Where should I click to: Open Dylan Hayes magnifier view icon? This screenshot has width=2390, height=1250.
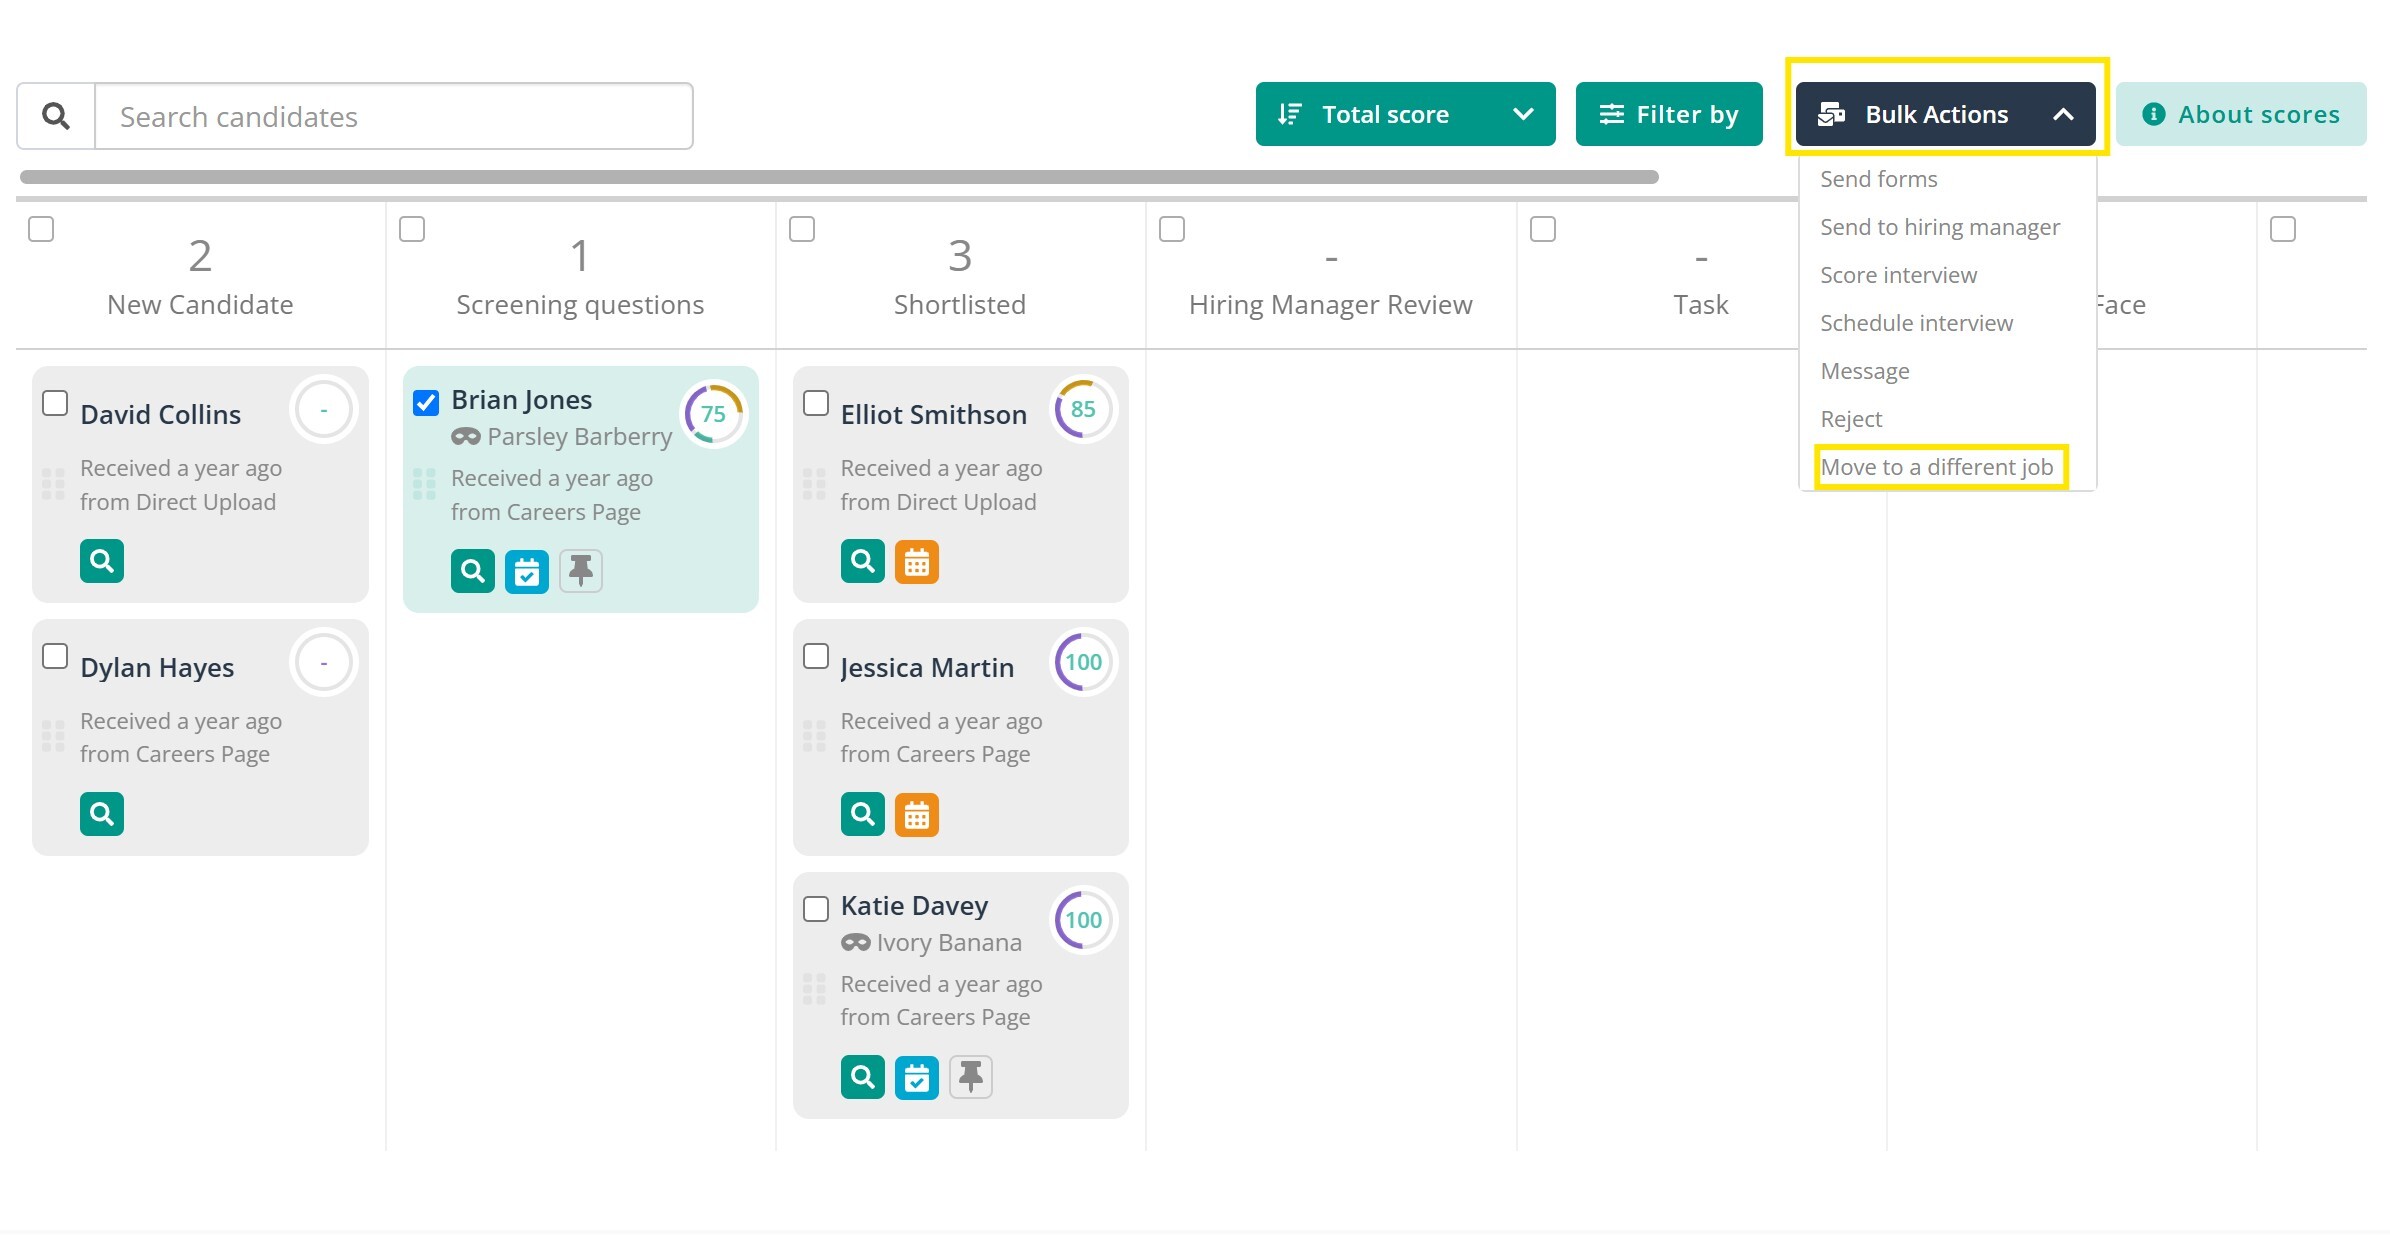pos(102,814)
